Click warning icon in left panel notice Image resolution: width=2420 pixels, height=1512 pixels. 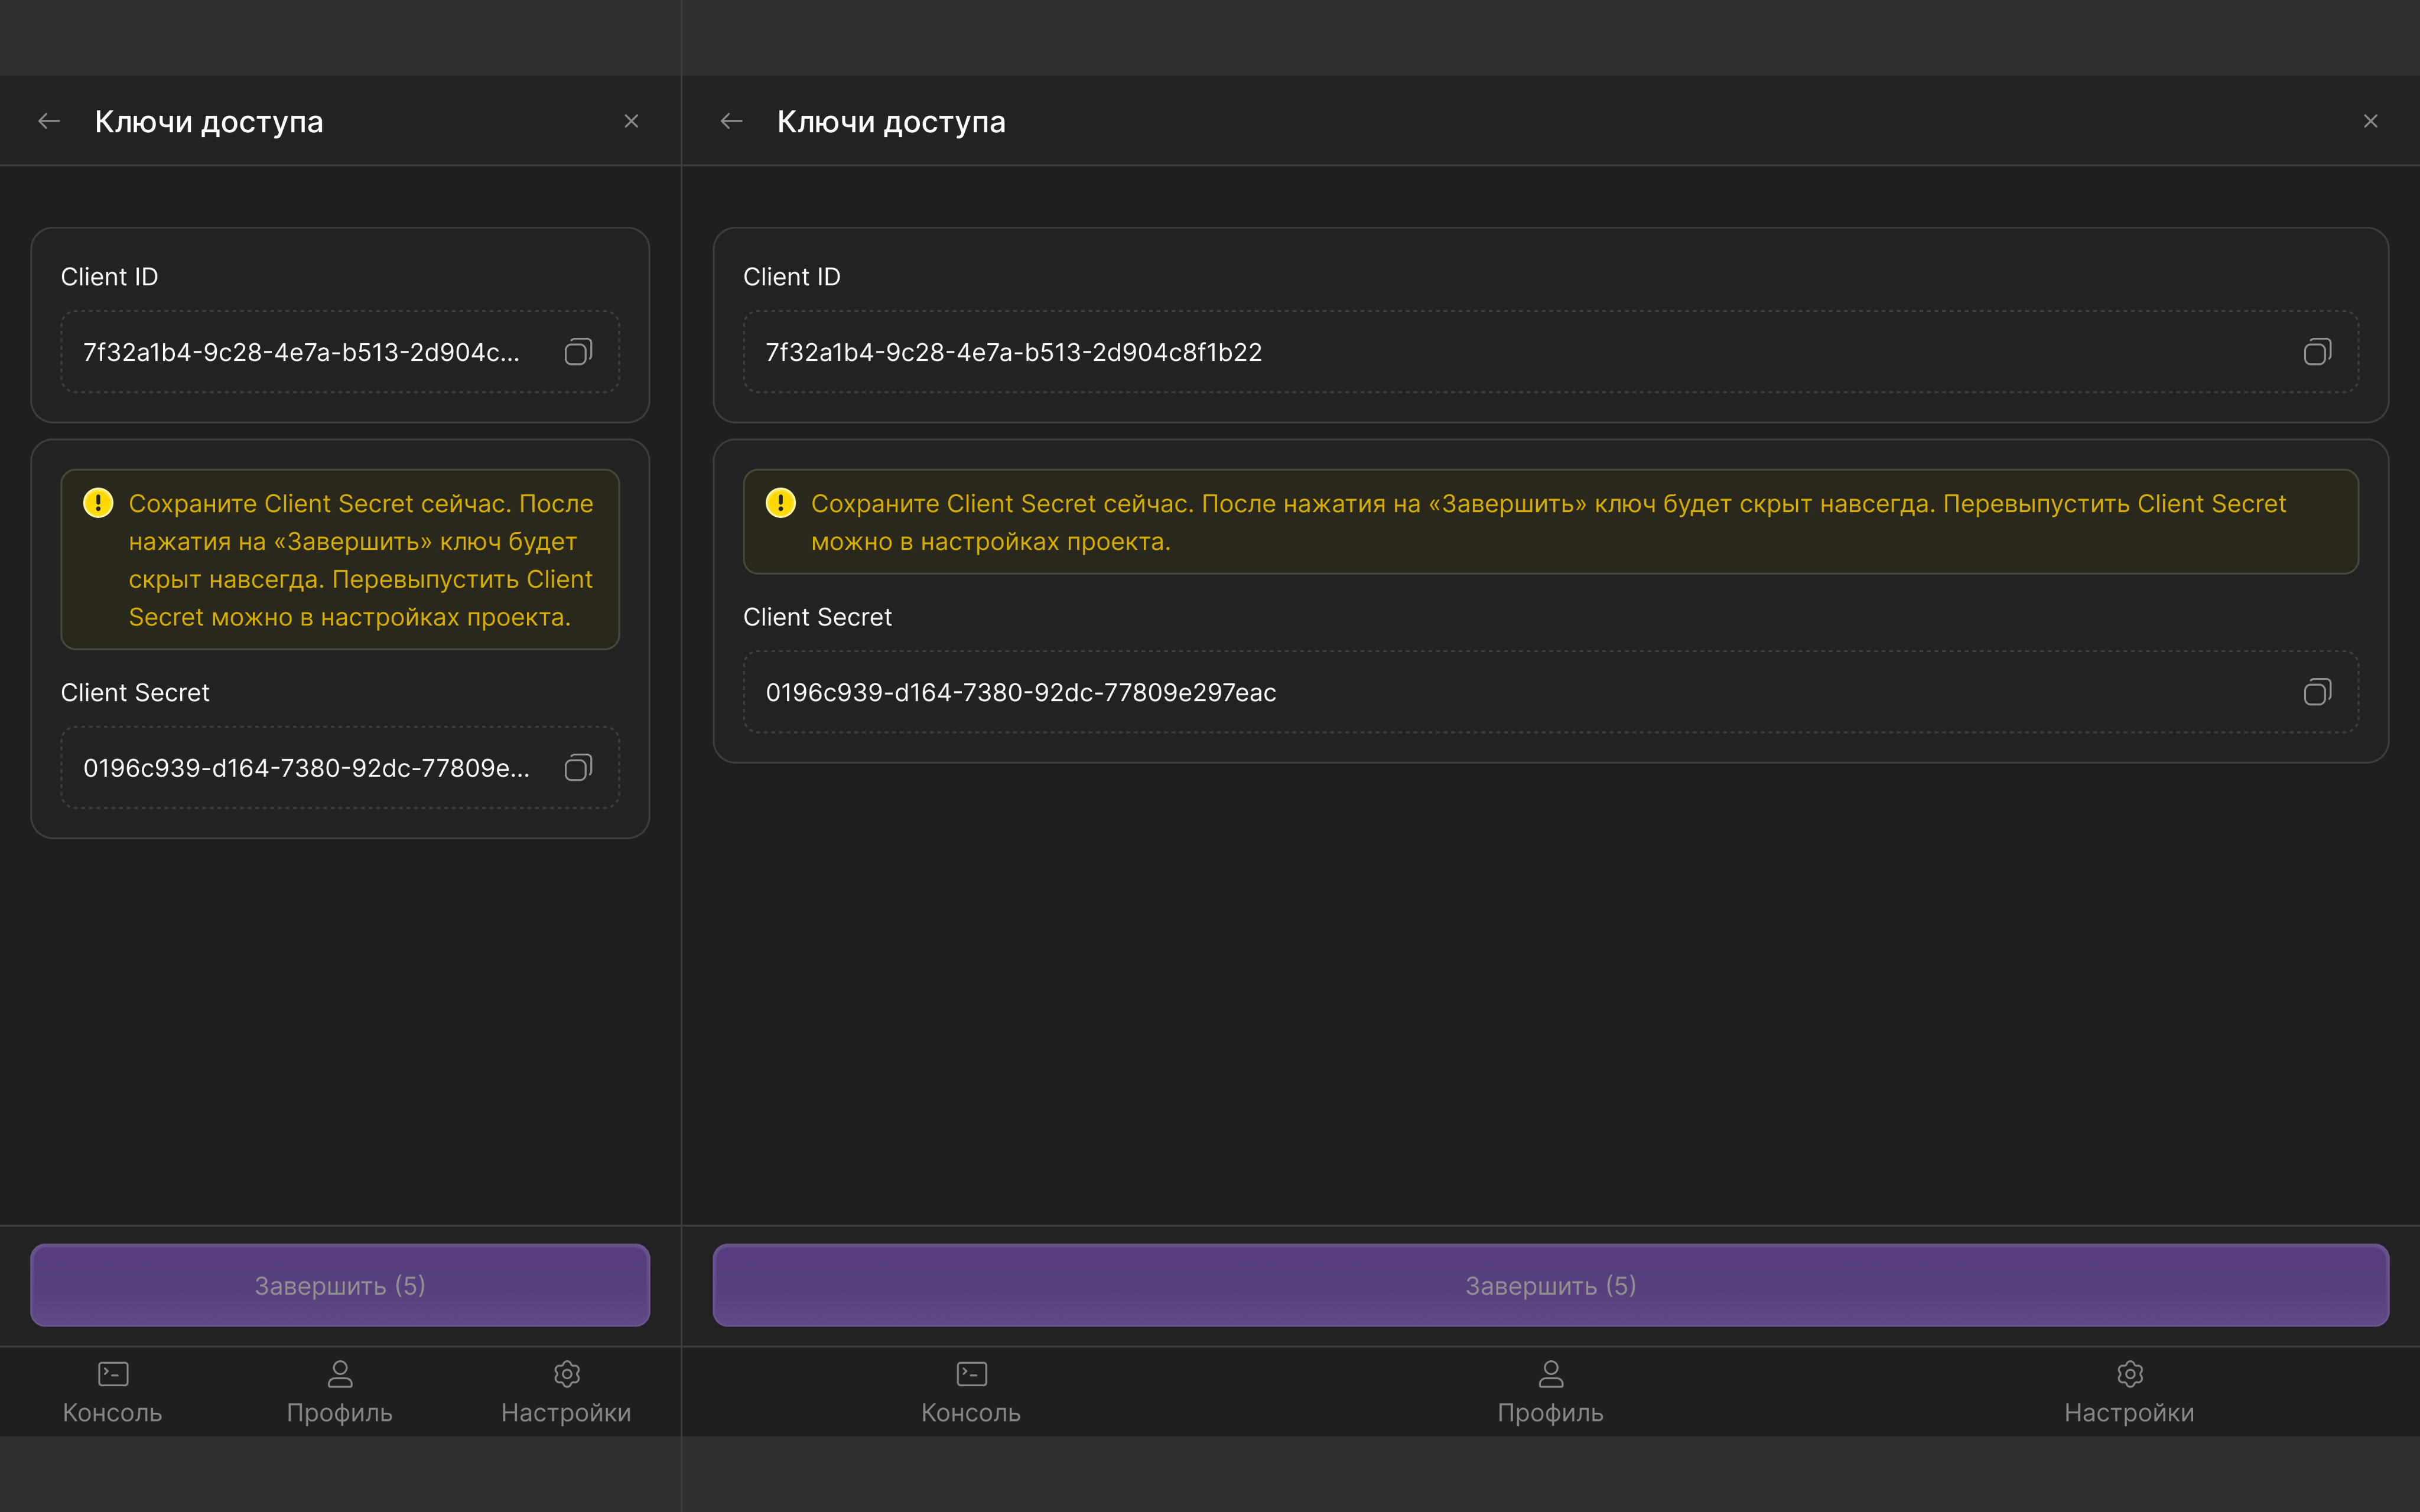click(x=98, y=503)
